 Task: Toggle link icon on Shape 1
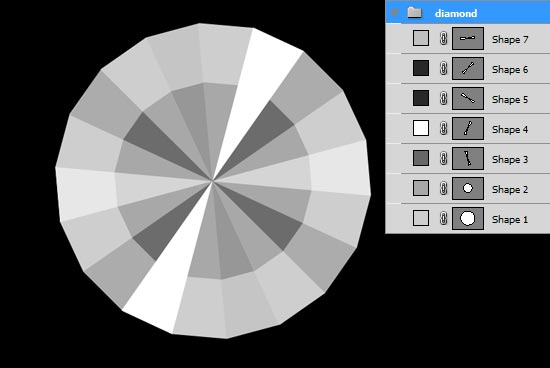point(443,218)
